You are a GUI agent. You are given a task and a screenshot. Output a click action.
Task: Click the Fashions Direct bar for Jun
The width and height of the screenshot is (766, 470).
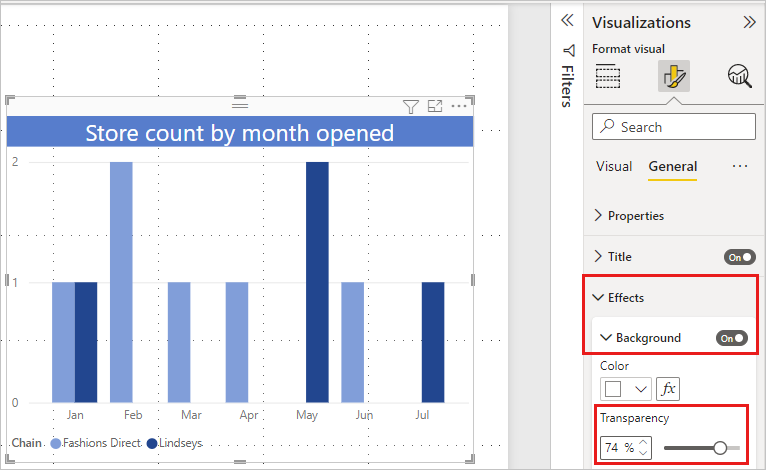353,342
